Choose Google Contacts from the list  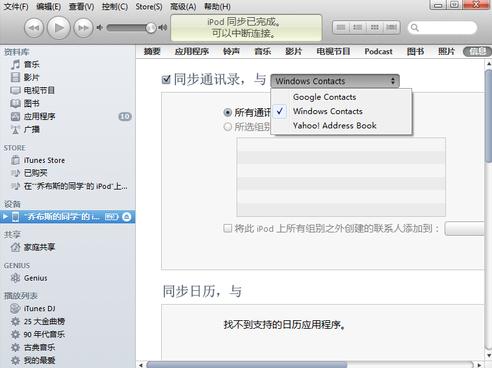coord(341,97)
